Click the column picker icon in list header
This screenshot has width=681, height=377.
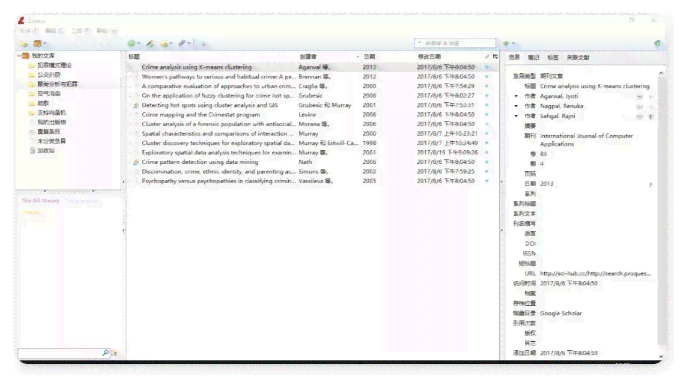(x=495, y=56)
